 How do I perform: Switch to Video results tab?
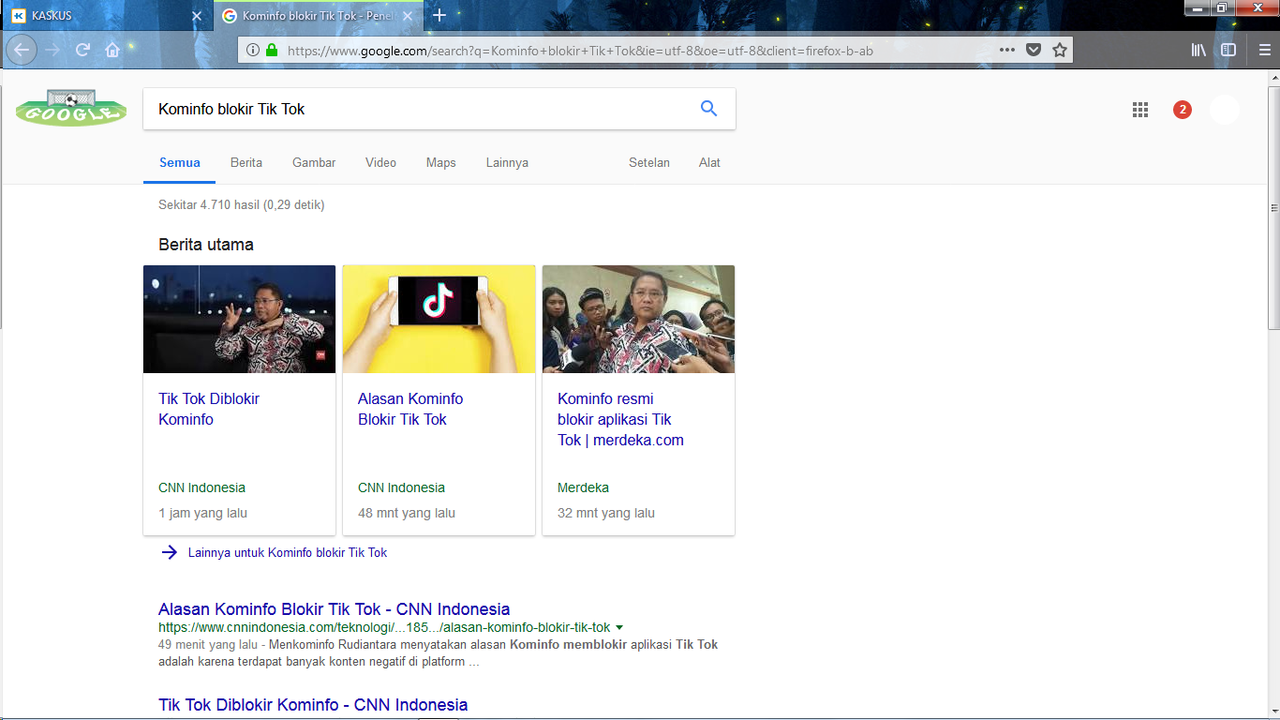tap(381, 163)
